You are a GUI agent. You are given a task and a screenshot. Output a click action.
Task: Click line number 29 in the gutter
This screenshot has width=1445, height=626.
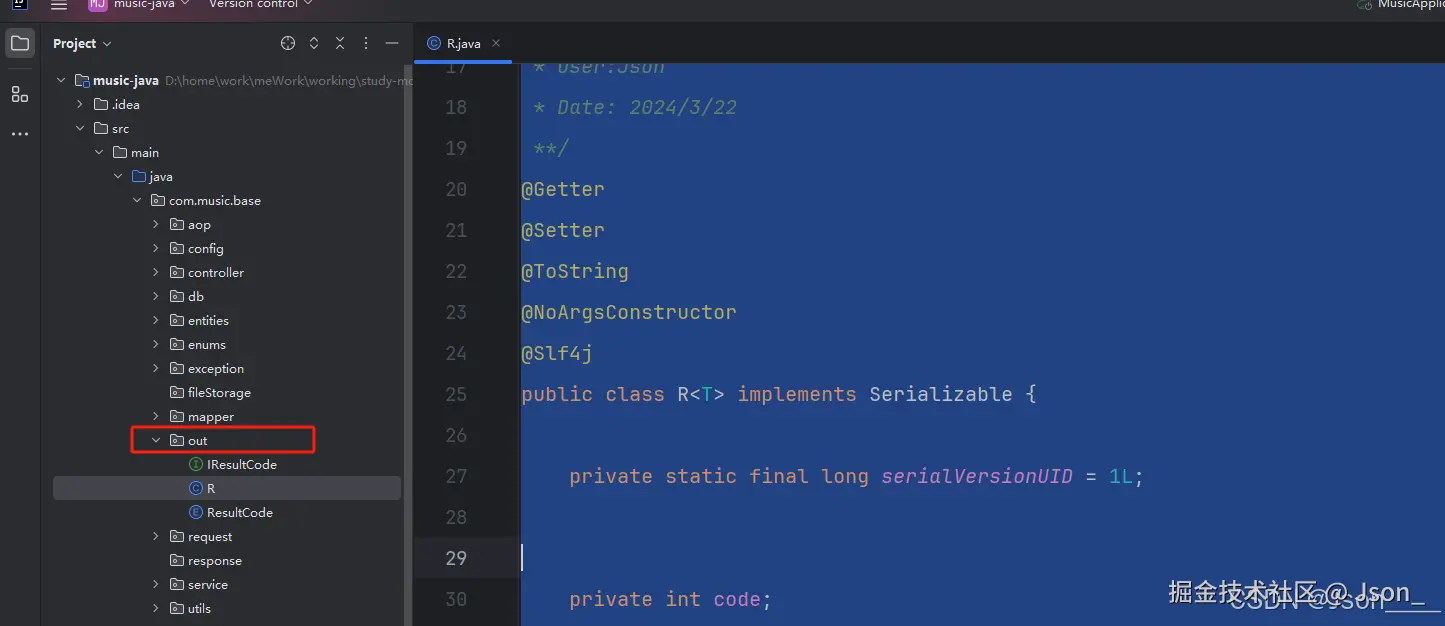click(456, 558)
